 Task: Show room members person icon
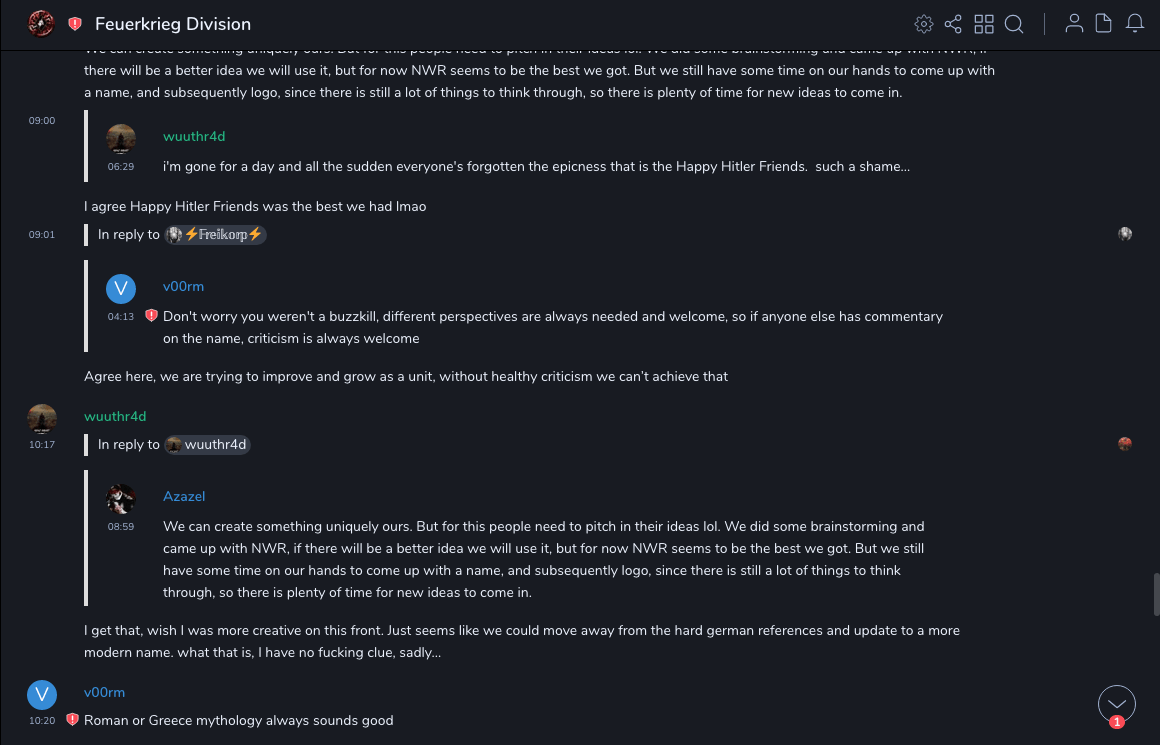pos(1074,24)
